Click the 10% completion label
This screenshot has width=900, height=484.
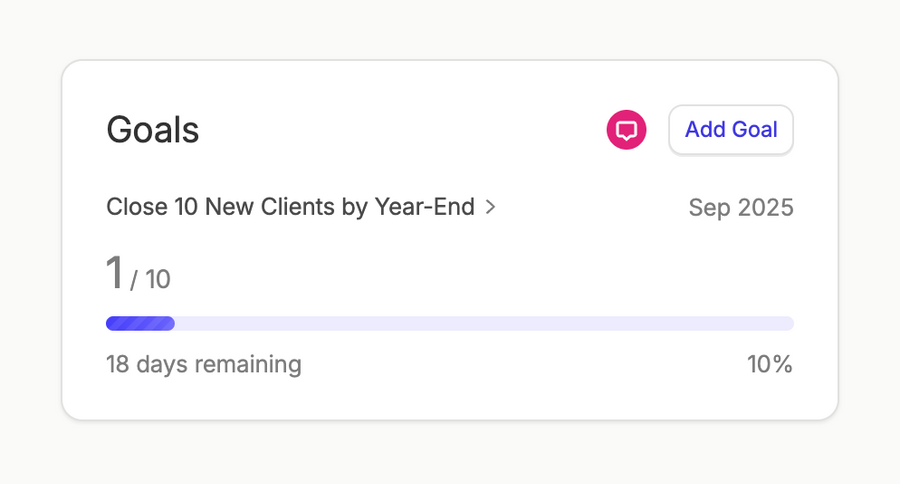pos(770,364)
